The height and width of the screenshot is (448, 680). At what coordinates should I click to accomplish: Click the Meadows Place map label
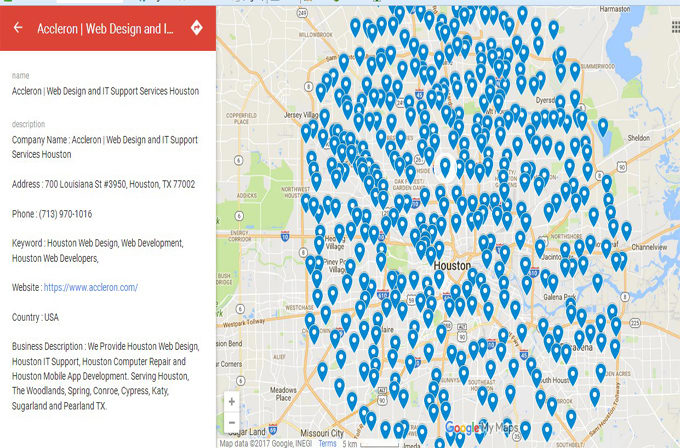pyautogui.click(x=283, y=394)
